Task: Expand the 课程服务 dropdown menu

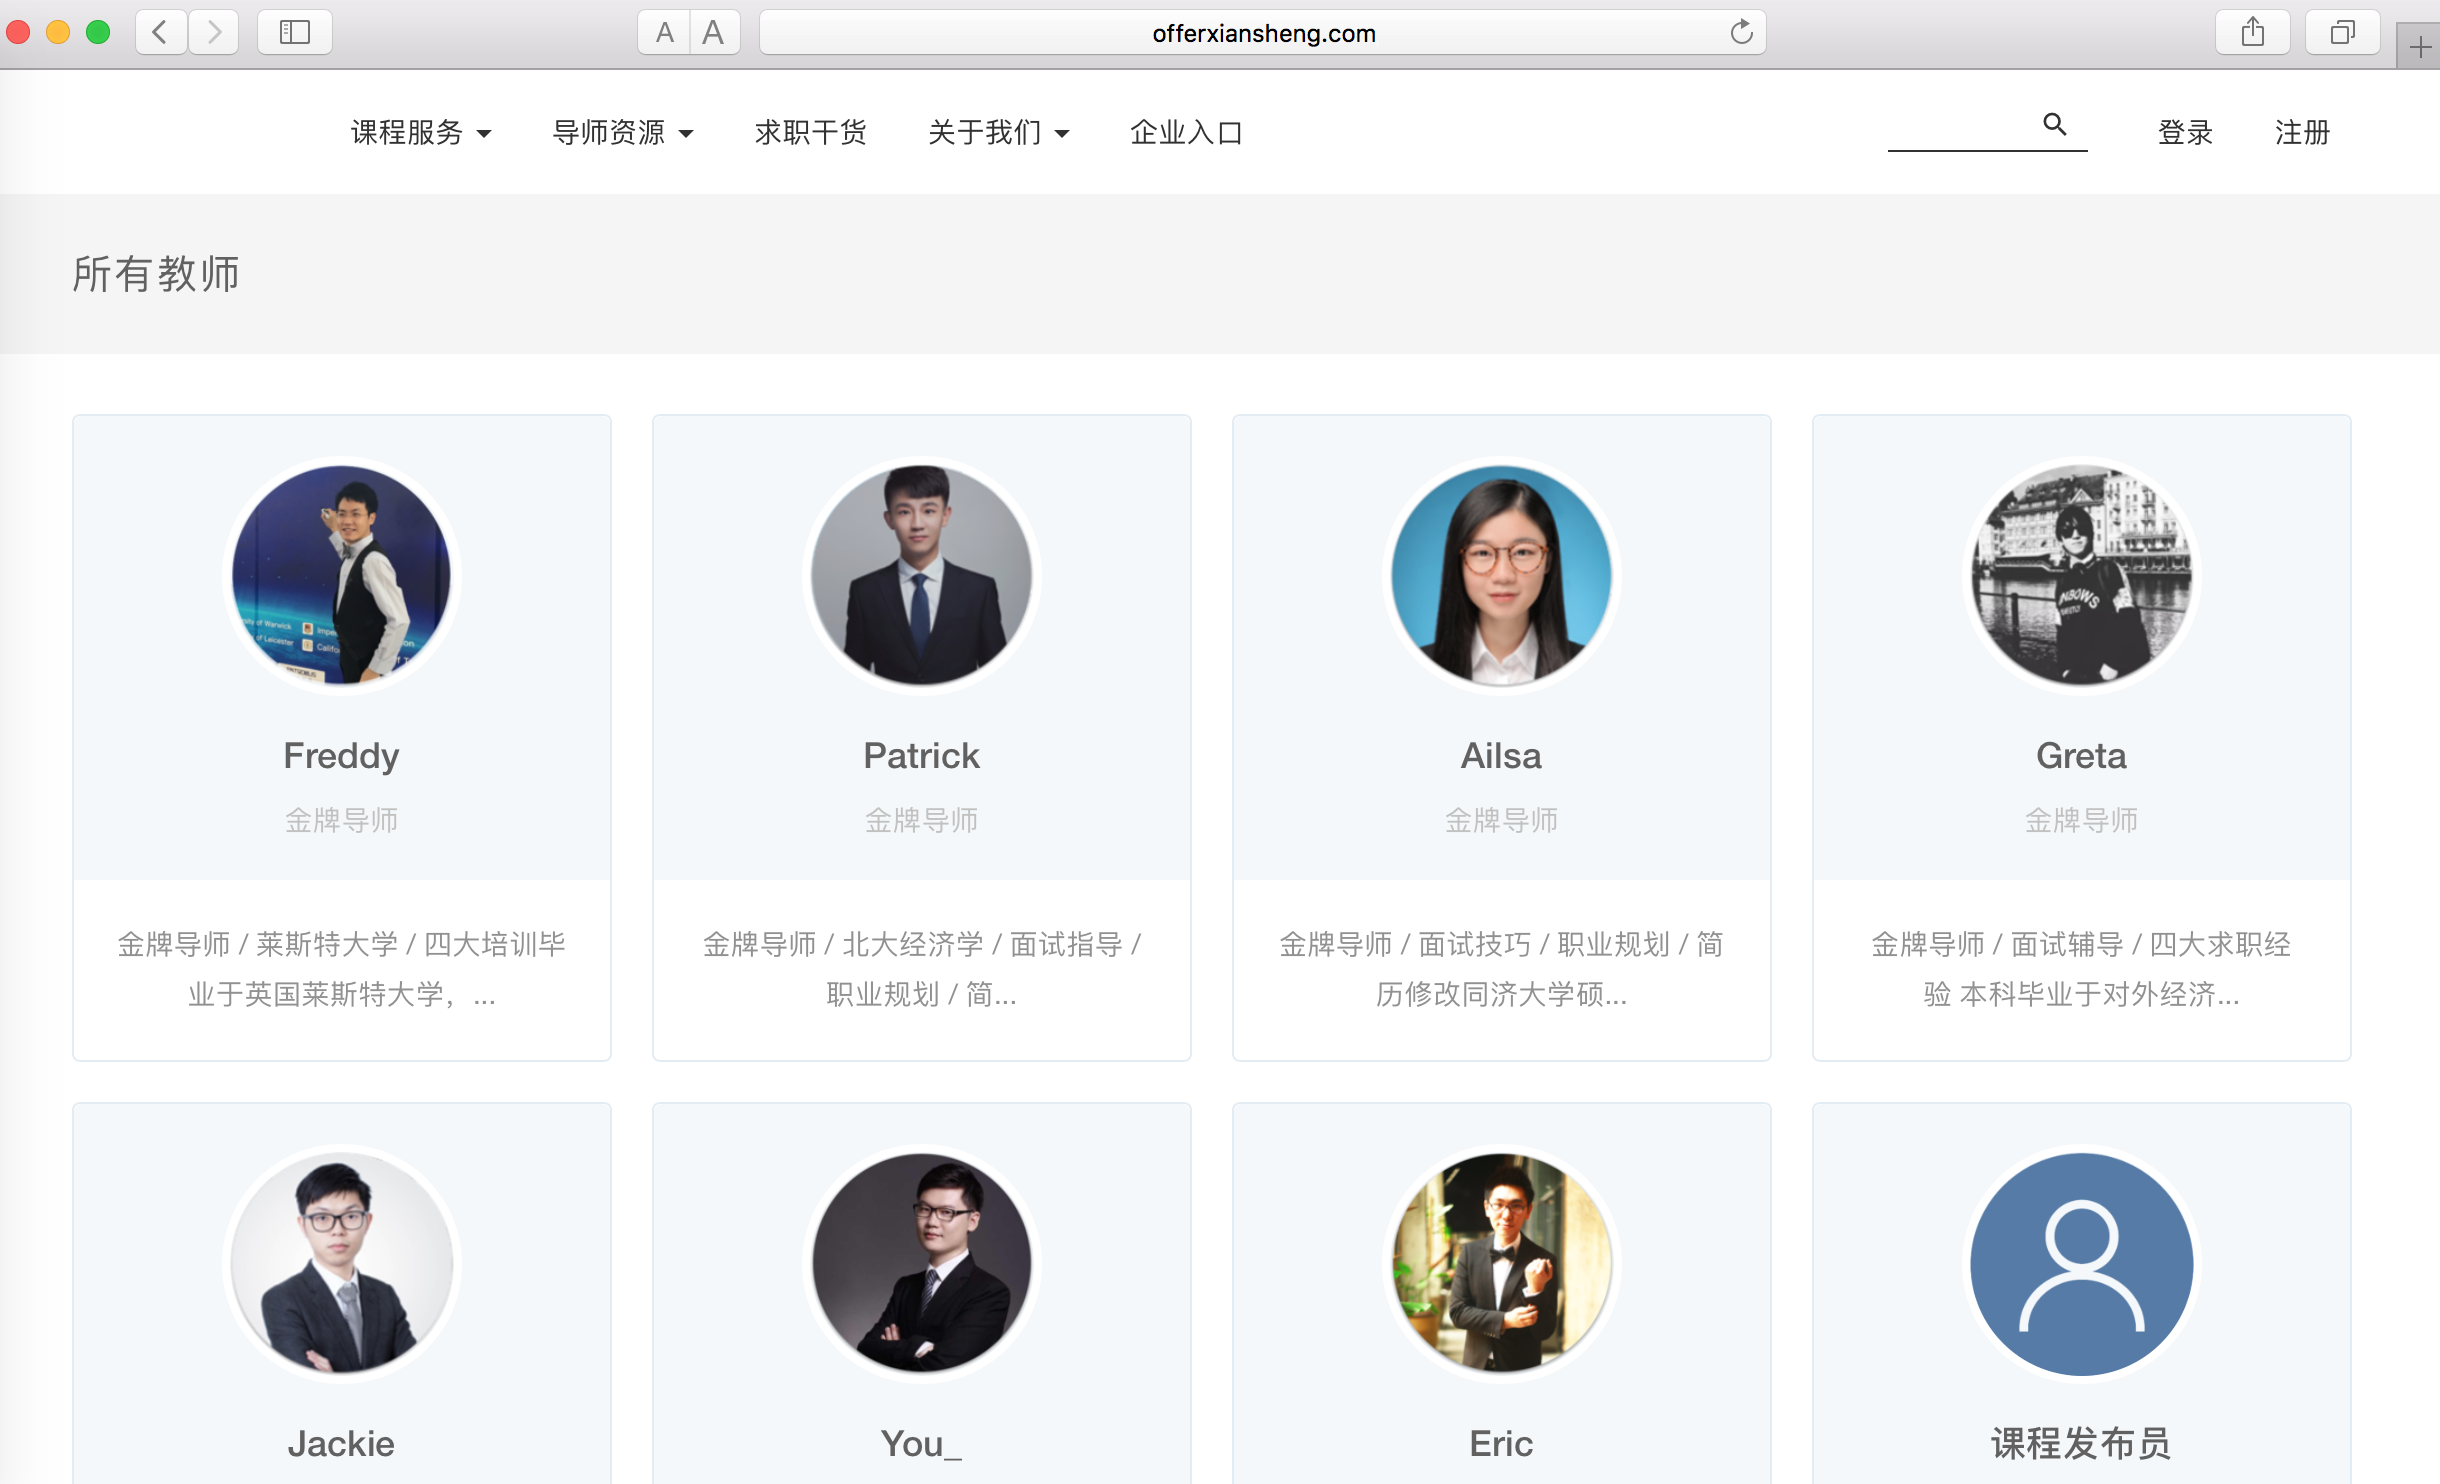Action: 420,132
